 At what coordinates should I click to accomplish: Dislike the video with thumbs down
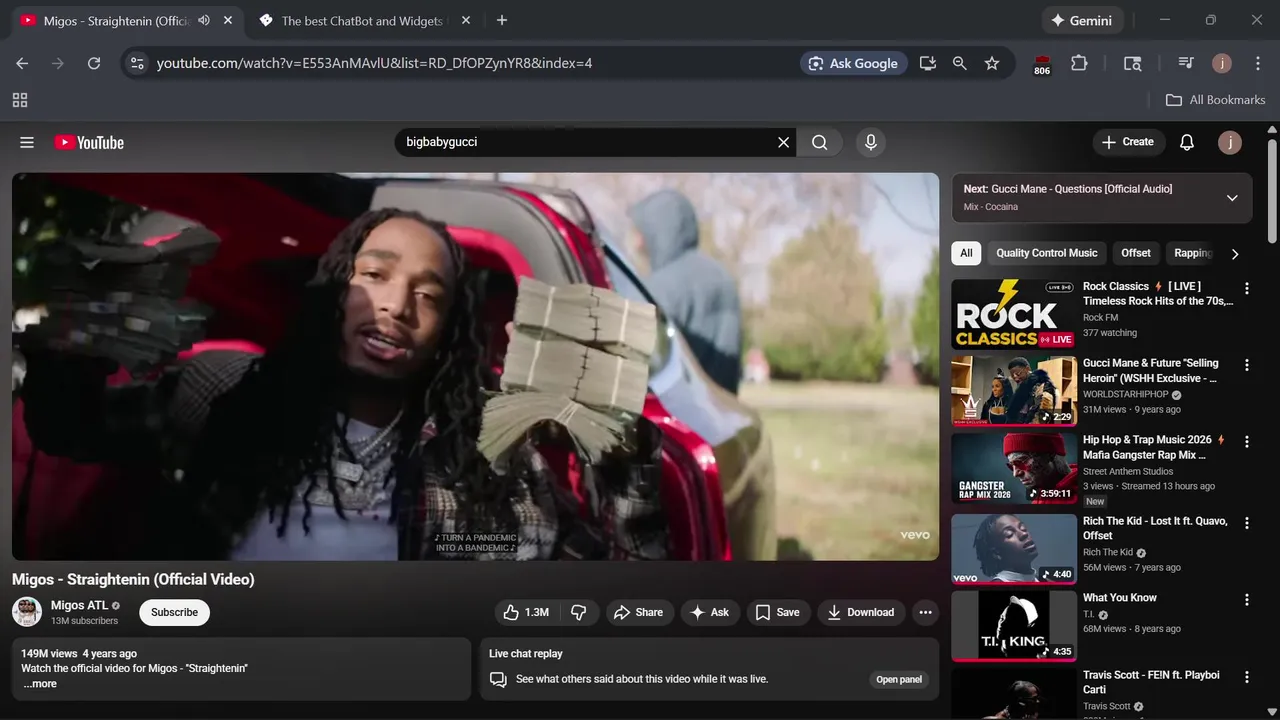(579, 612)
